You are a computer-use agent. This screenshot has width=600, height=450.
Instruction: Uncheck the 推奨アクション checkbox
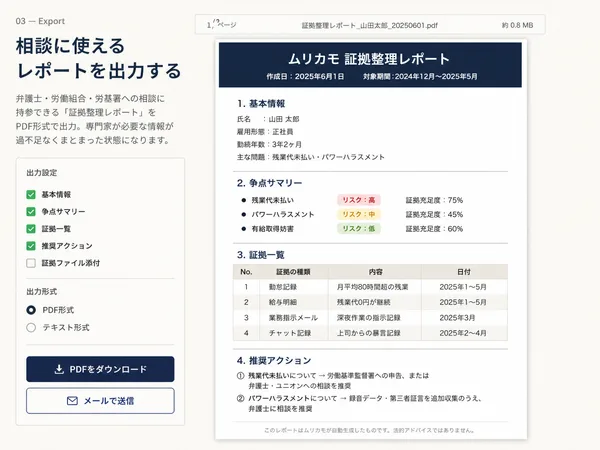point(31,246)
